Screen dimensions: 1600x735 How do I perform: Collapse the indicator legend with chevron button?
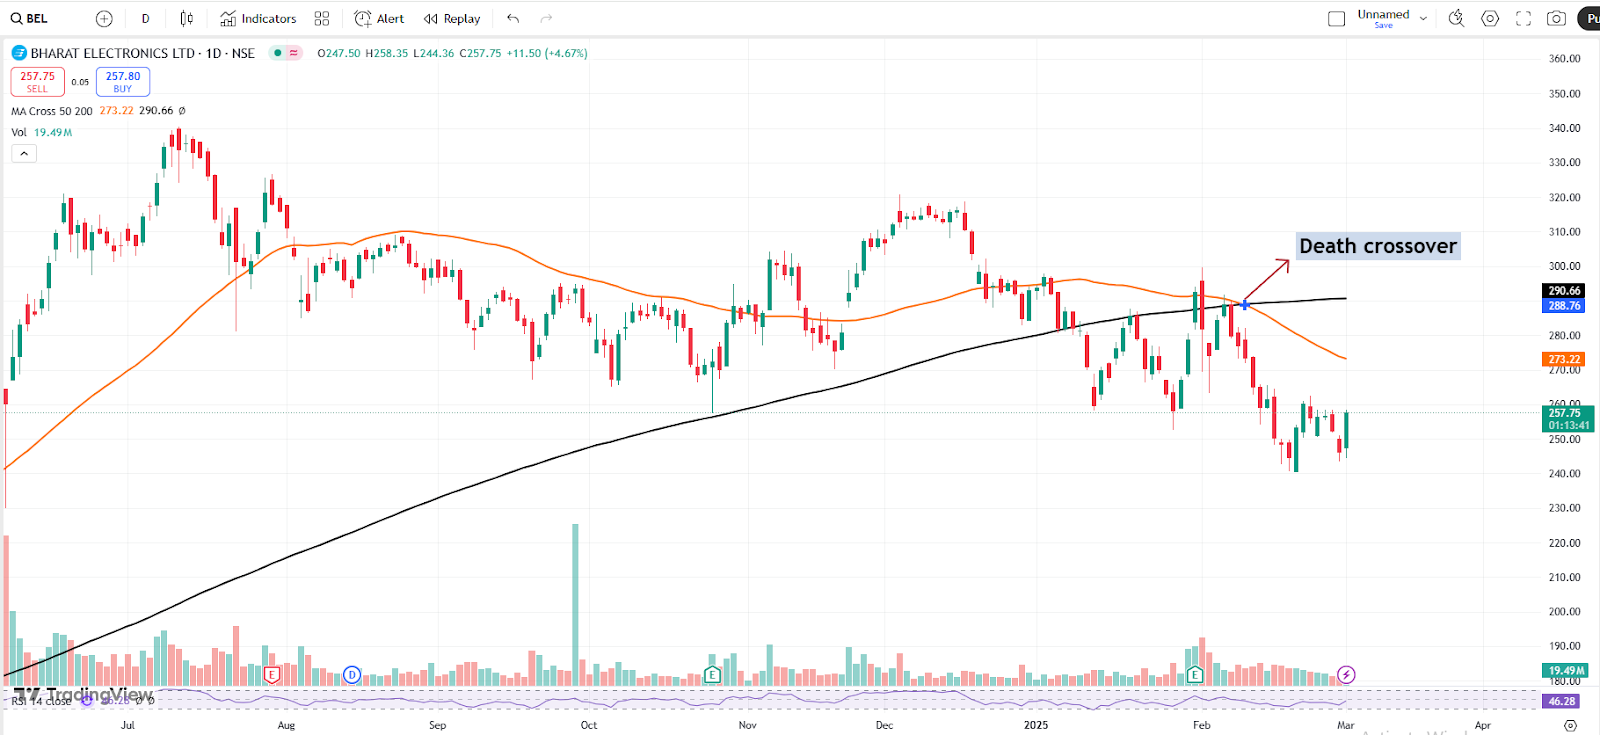click(24, 153)
